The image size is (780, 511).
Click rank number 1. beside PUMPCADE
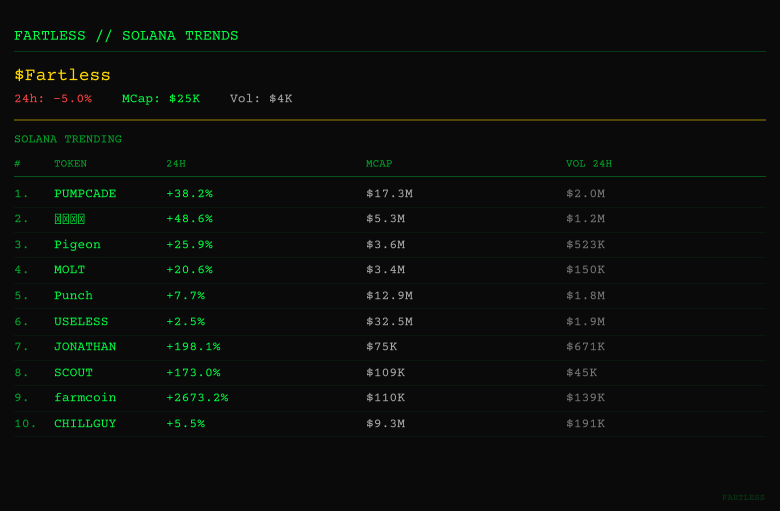click(x=21, y=194)
